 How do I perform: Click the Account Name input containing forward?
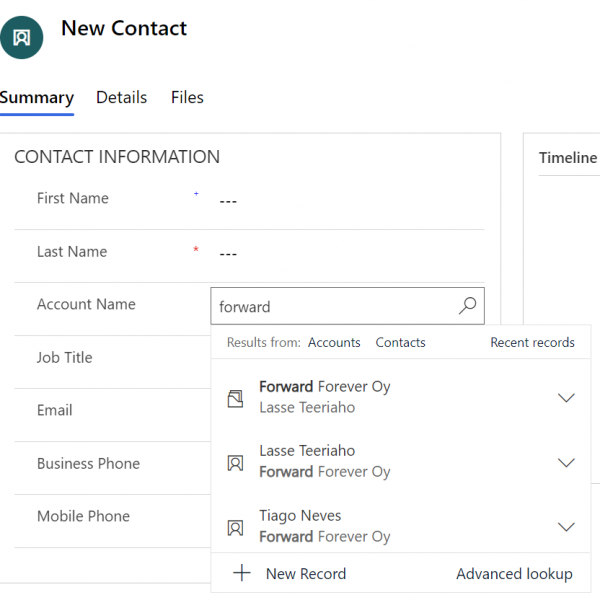(347, 306)
